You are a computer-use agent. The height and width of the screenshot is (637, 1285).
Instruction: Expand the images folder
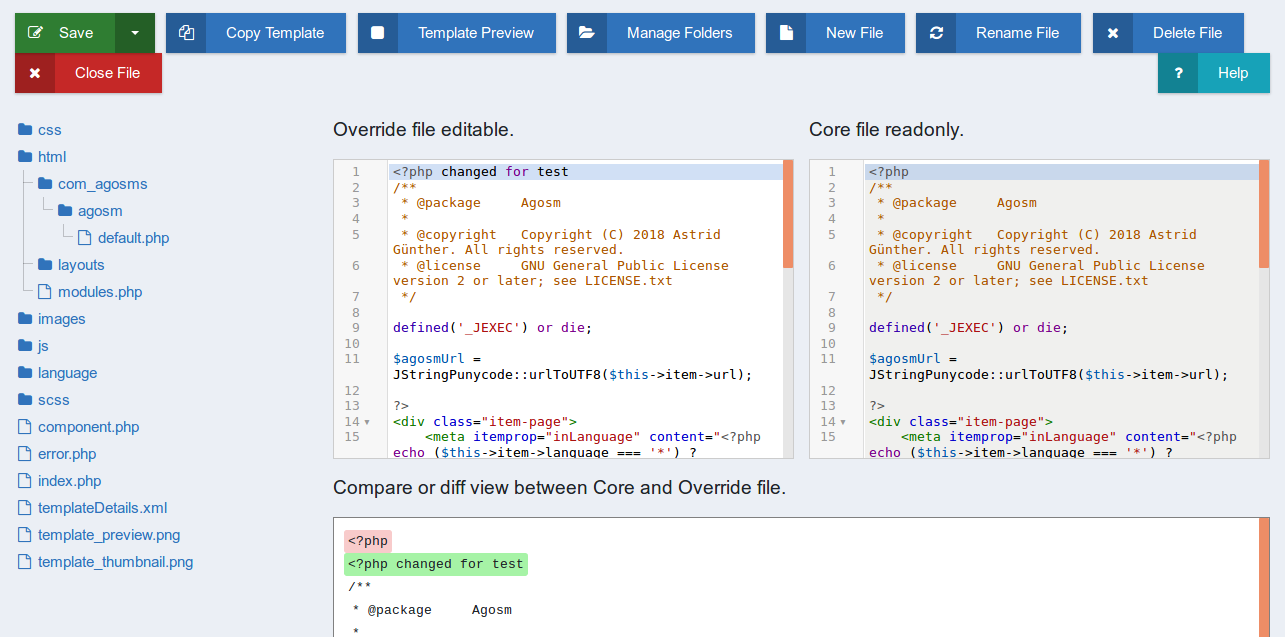point(61,319)
